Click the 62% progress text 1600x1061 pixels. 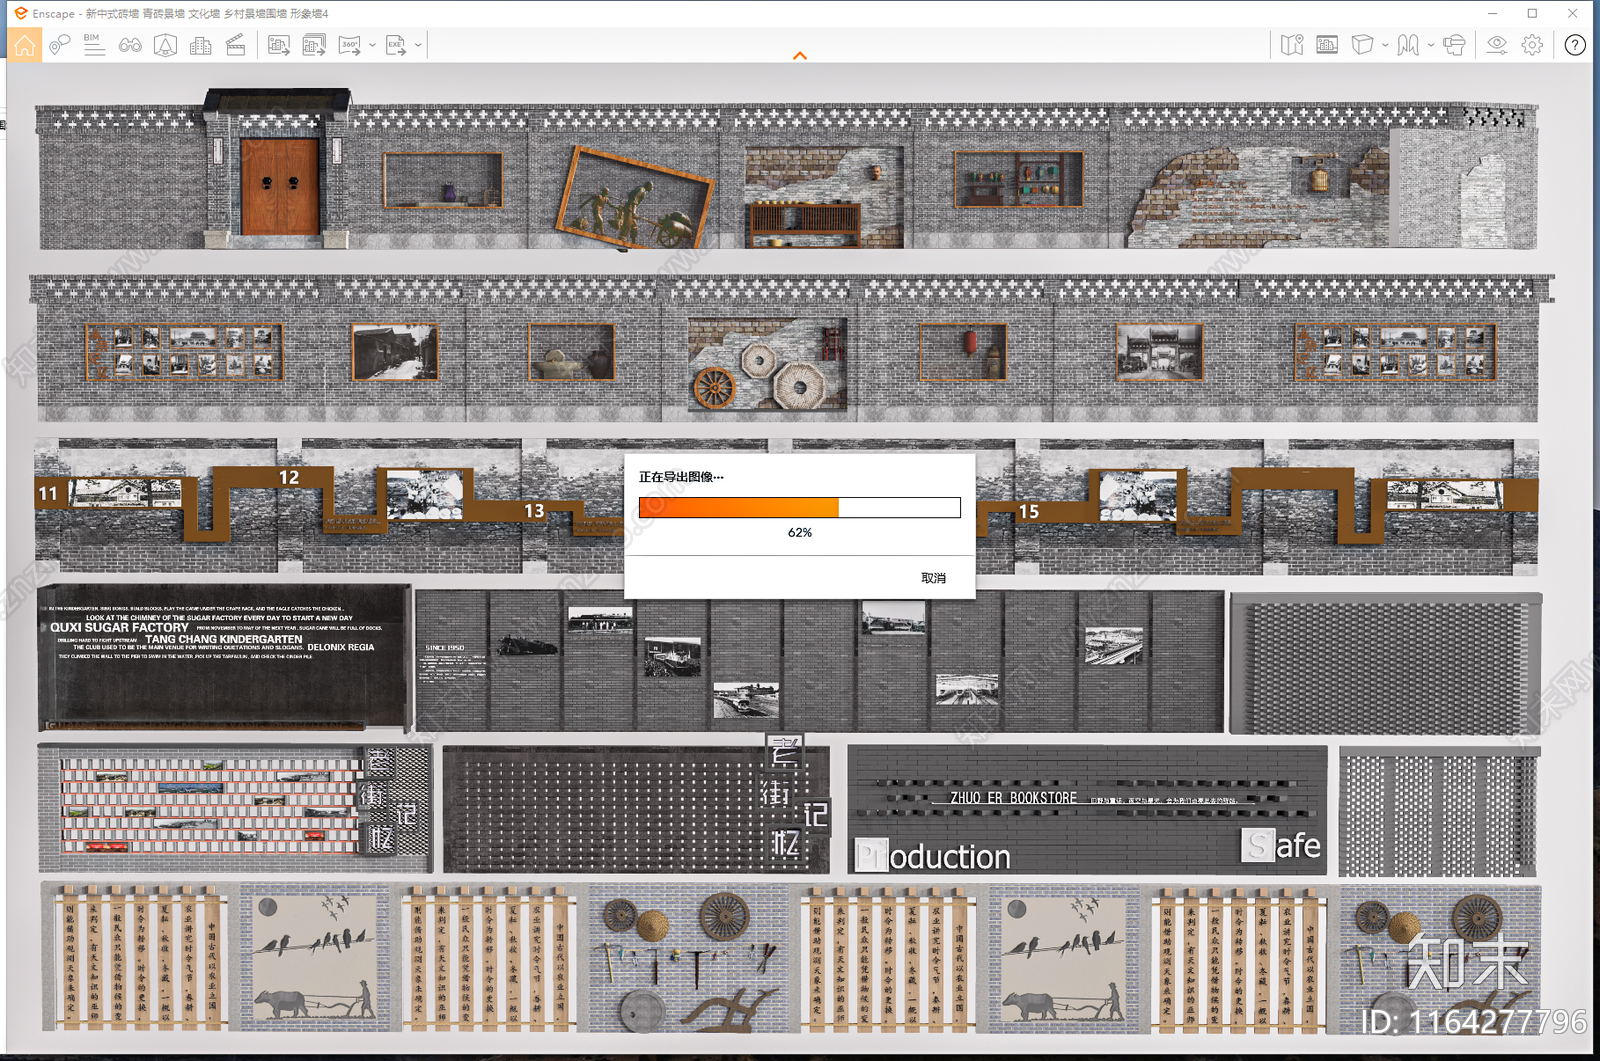(x=800, y=533)
